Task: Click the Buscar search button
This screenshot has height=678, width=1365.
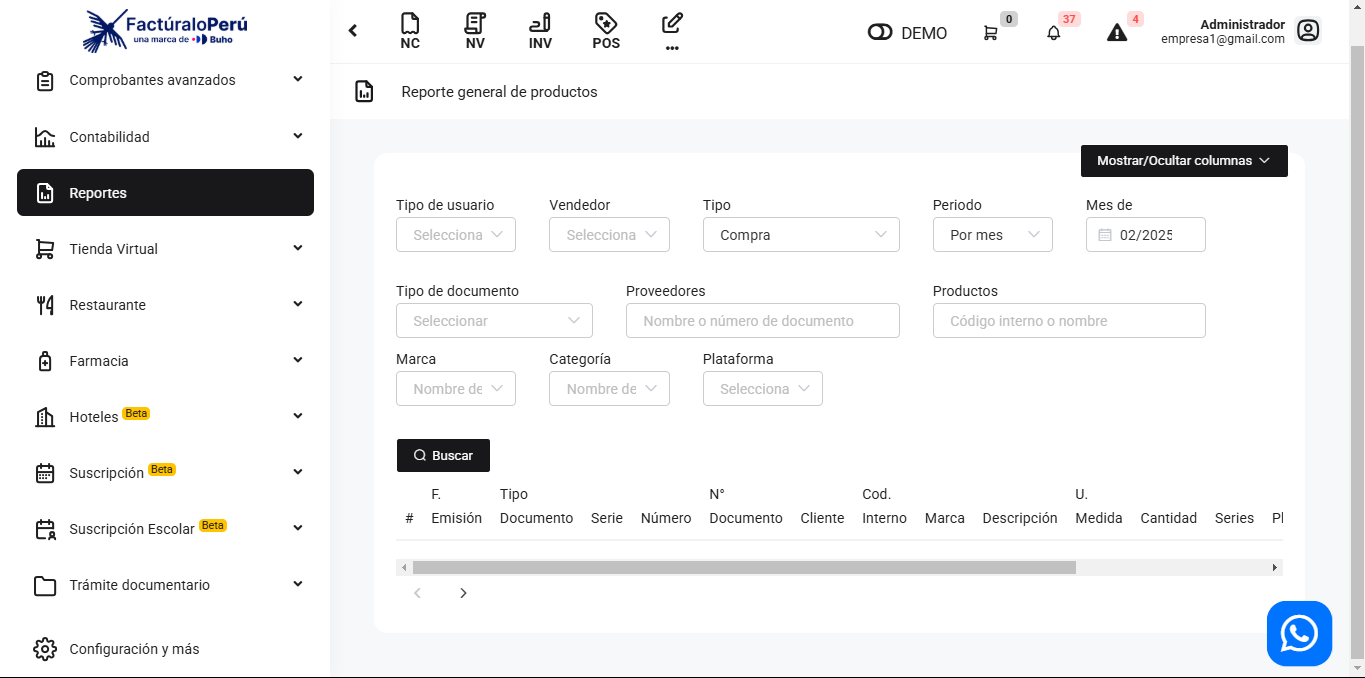Action: [443, 455]
